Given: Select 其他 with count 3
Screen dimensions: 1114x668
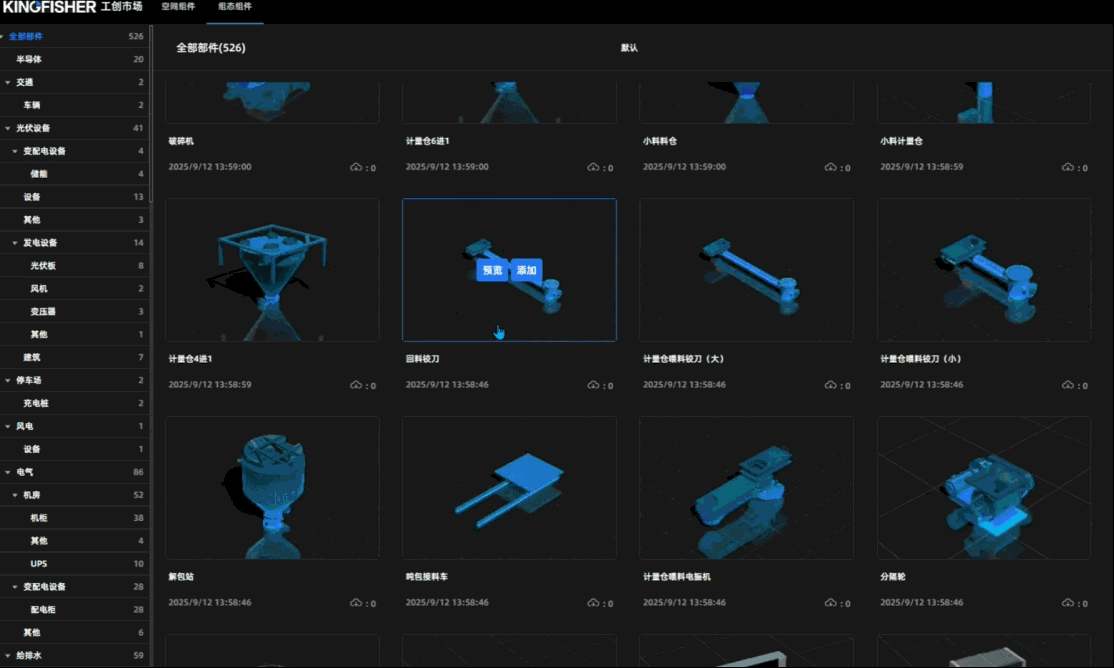Looking at the screenshot, I should tap(75, 220).
